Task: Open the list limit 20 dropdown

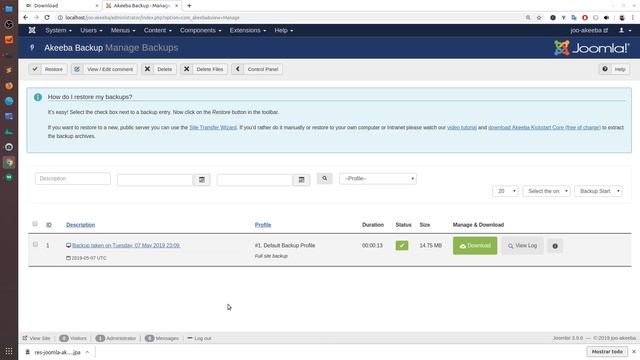Action: click(x=505, y=191)
